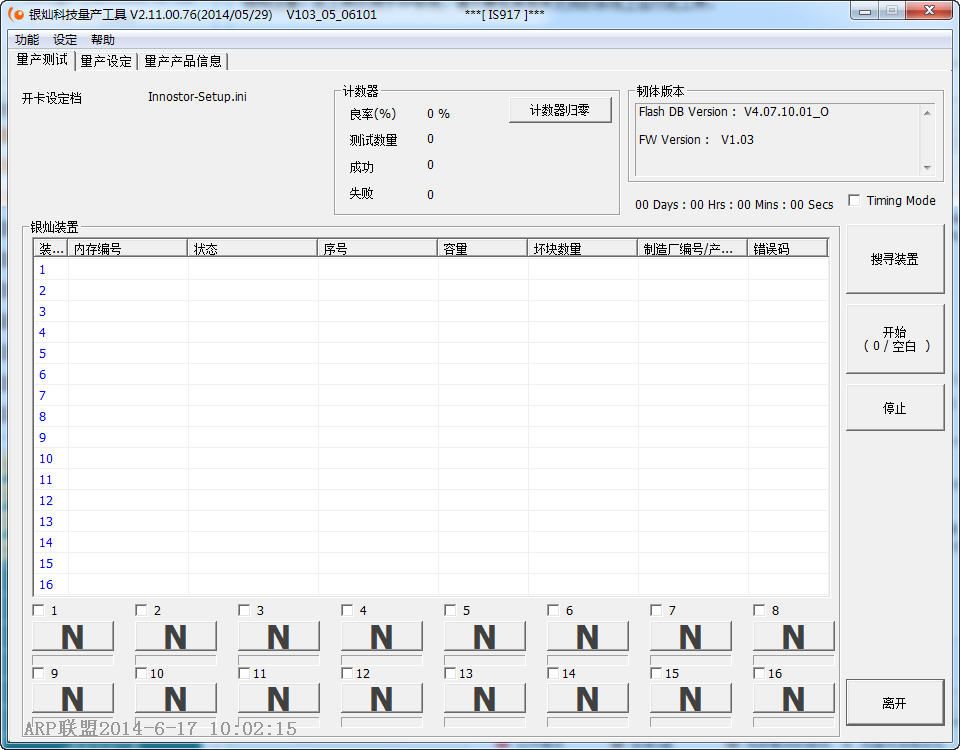Open the 功能 menu
960x750 pixels.
coord(27,40)
